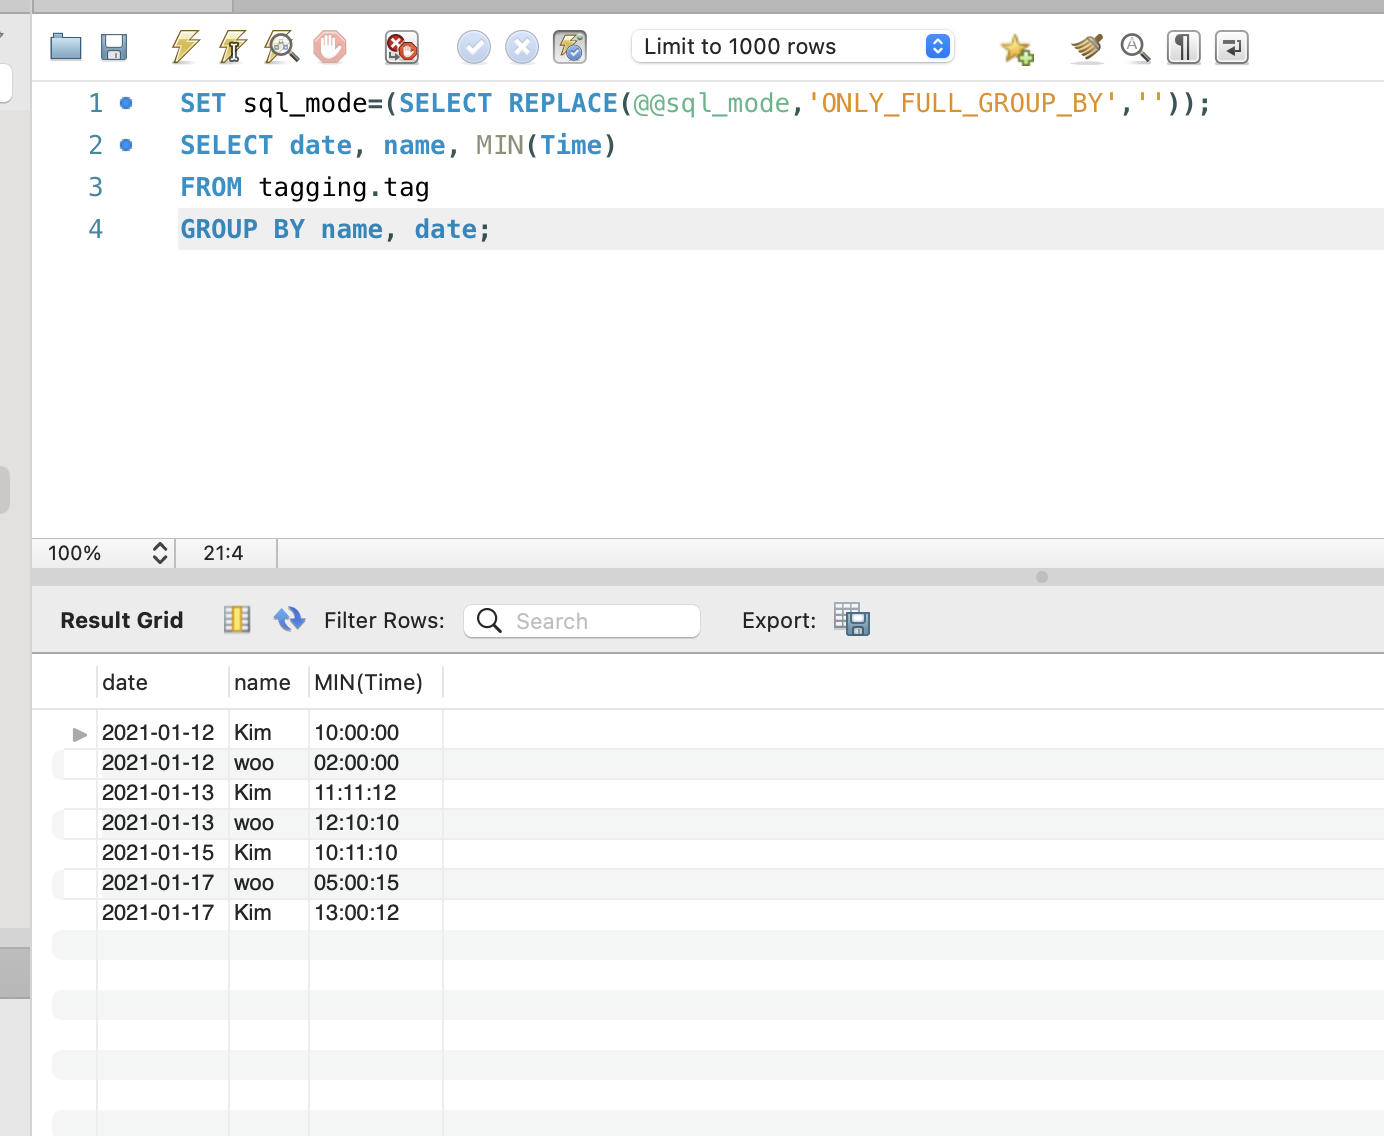Toggle display of invisible characters

pos(1184,47)
